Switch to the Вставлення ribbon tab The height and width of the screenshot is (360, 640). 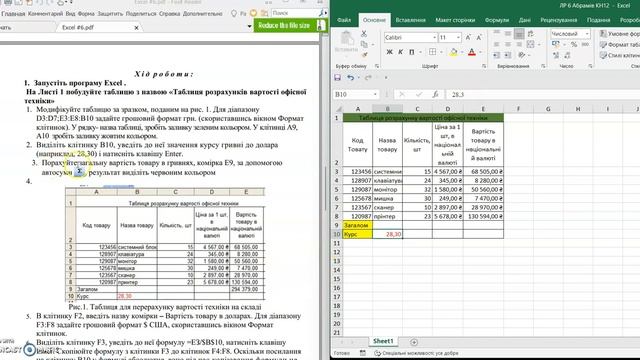(x=410, y=20)
